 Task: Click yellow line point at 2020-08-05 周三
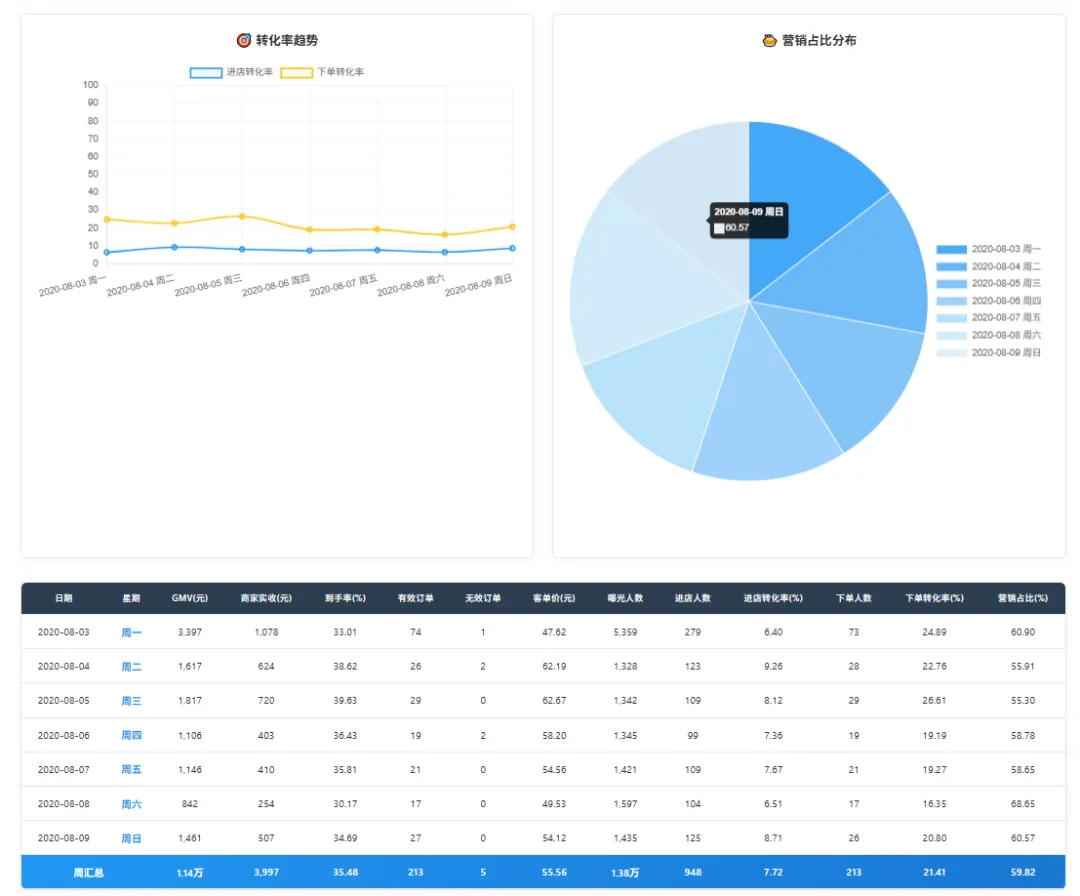pos(242,216)
